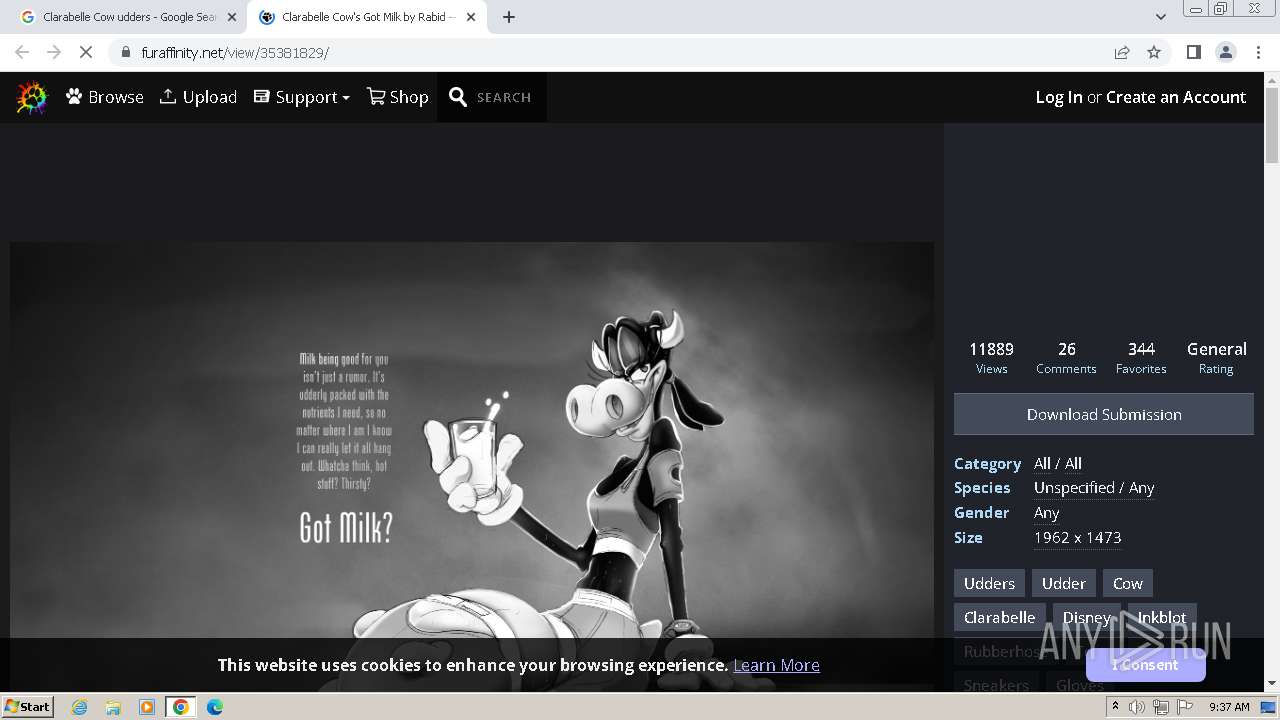Launch Internet Explorer from taskbar

79,707
